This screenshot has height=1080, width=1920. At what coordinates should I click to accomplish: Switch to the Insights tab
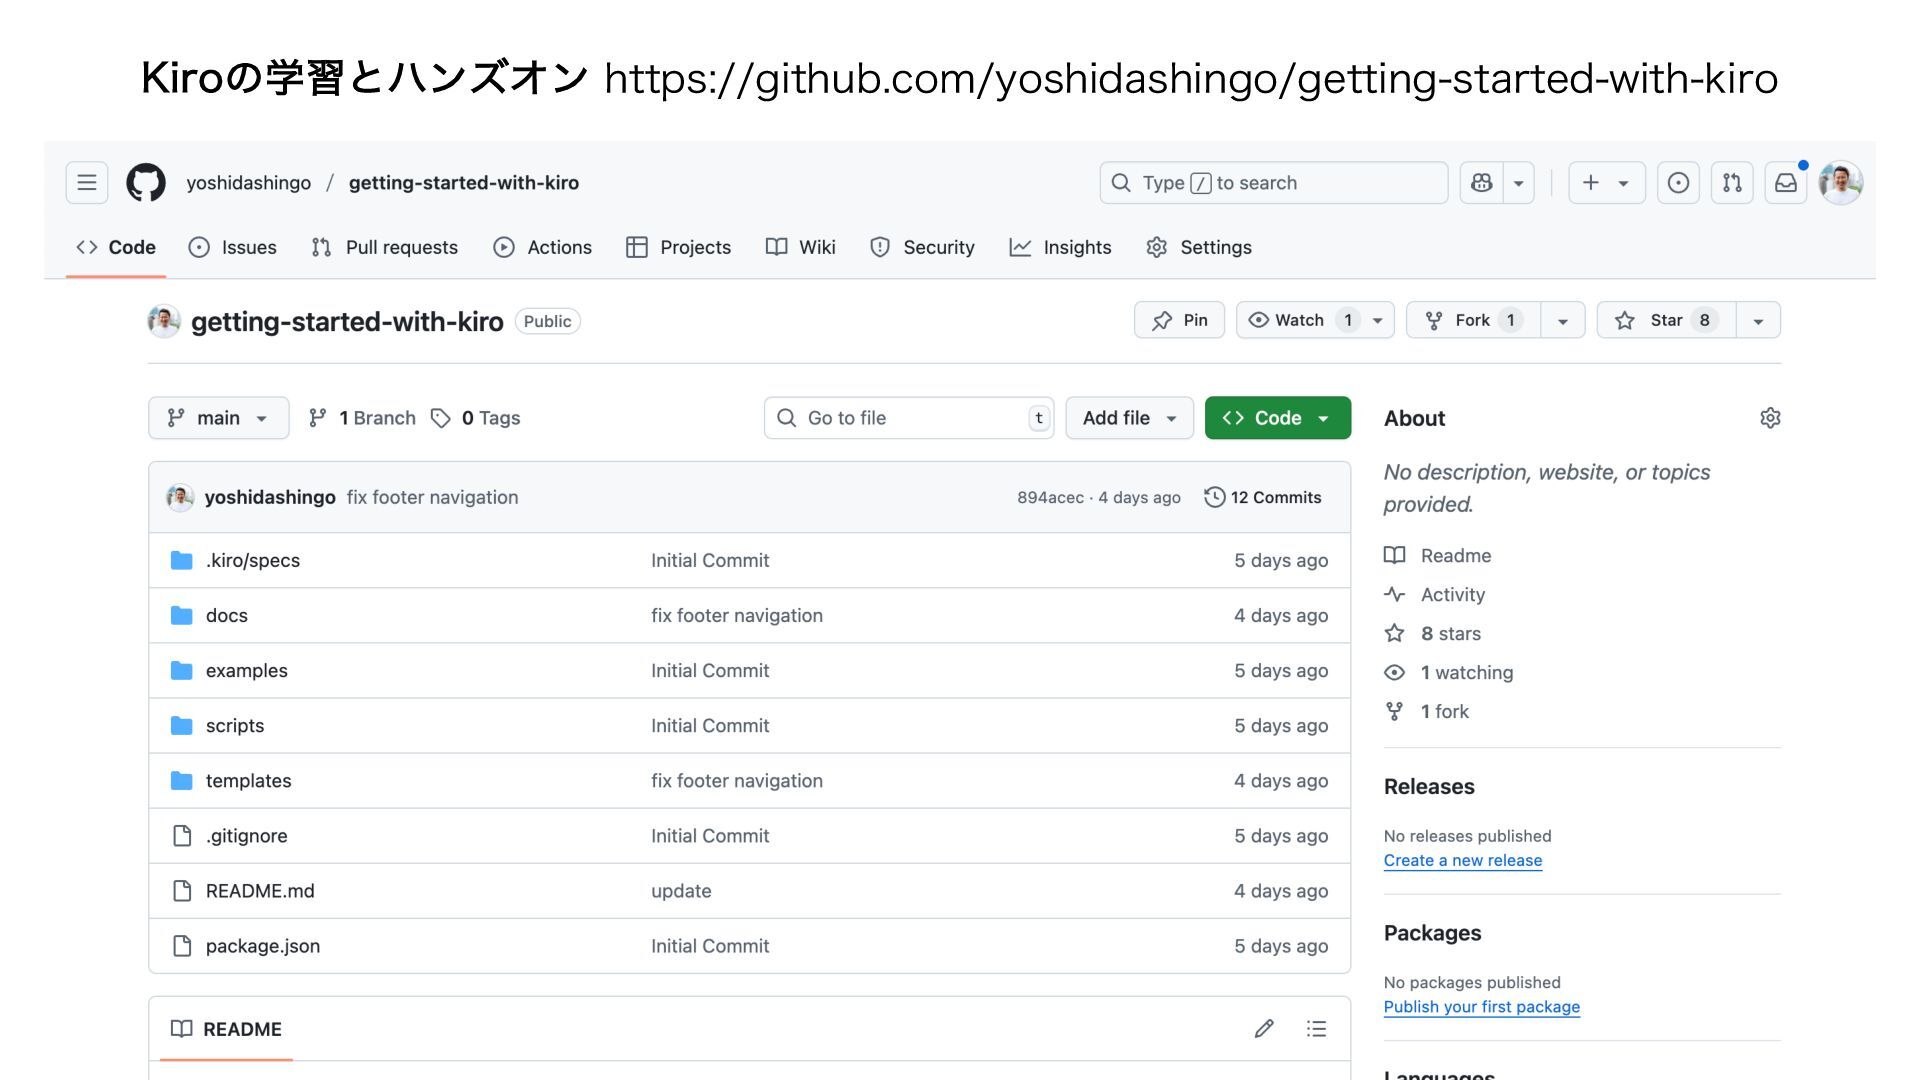point(1061,247)
